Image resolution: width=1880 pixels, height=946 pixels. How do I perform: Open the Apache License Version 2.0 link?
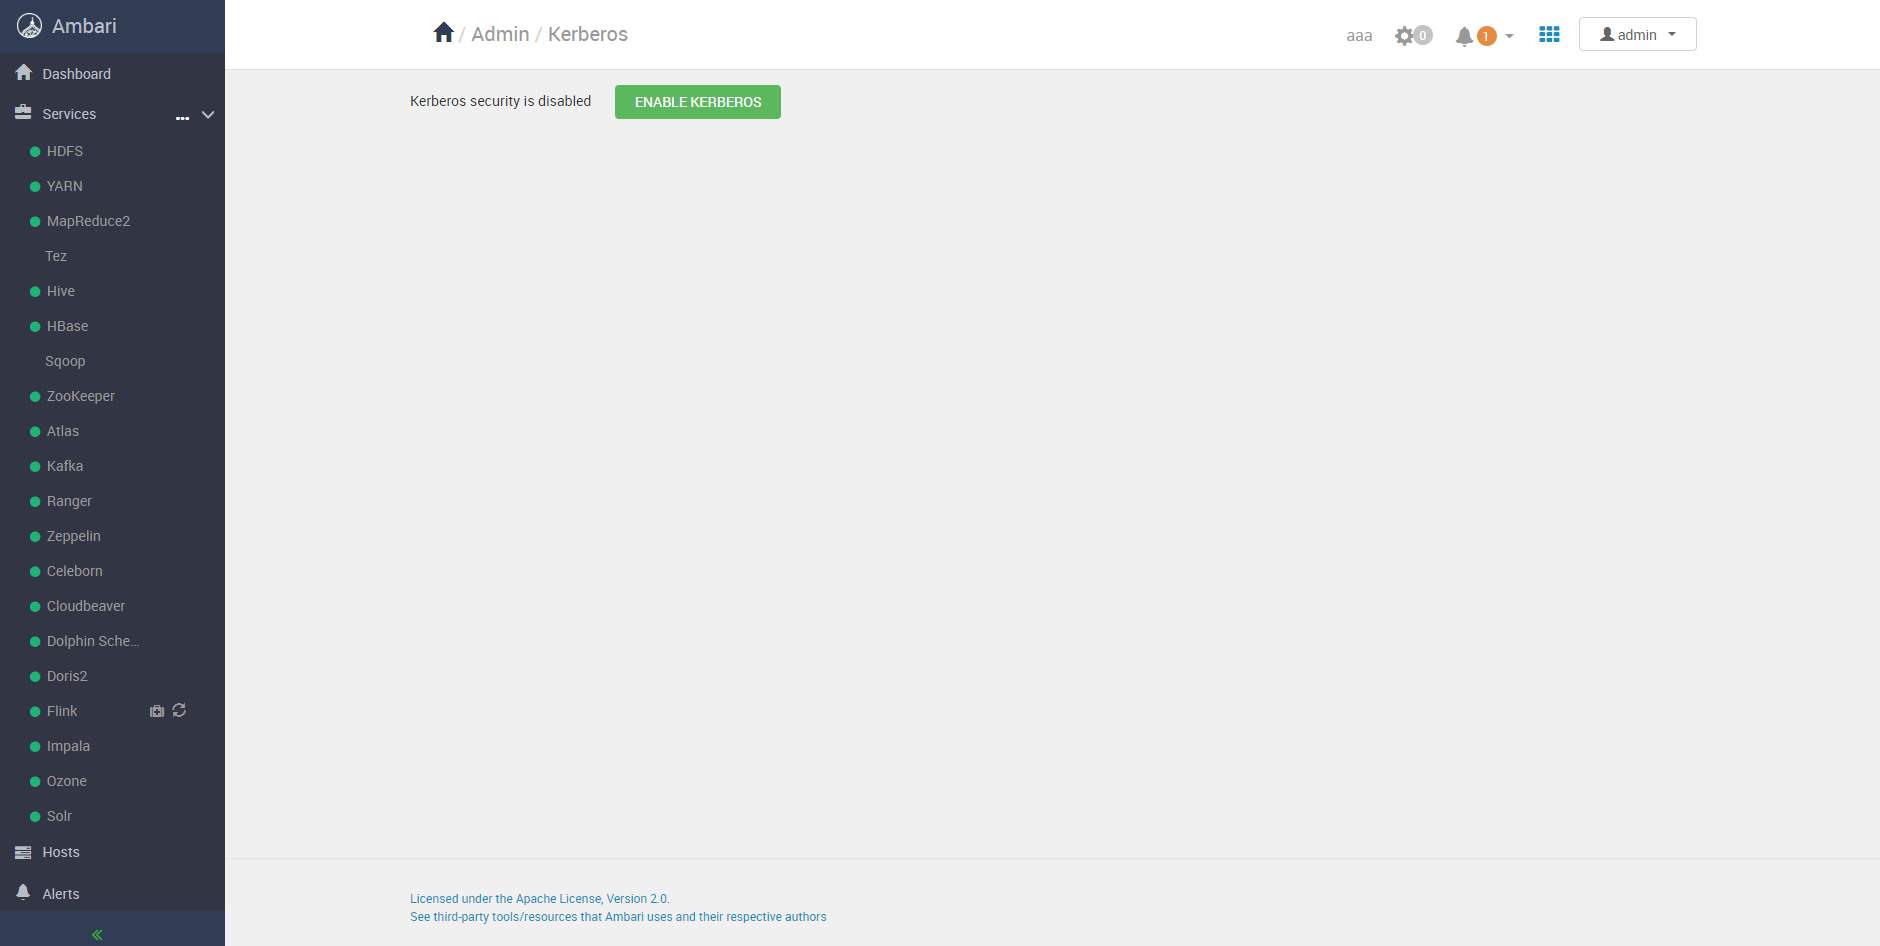(540, 899)
